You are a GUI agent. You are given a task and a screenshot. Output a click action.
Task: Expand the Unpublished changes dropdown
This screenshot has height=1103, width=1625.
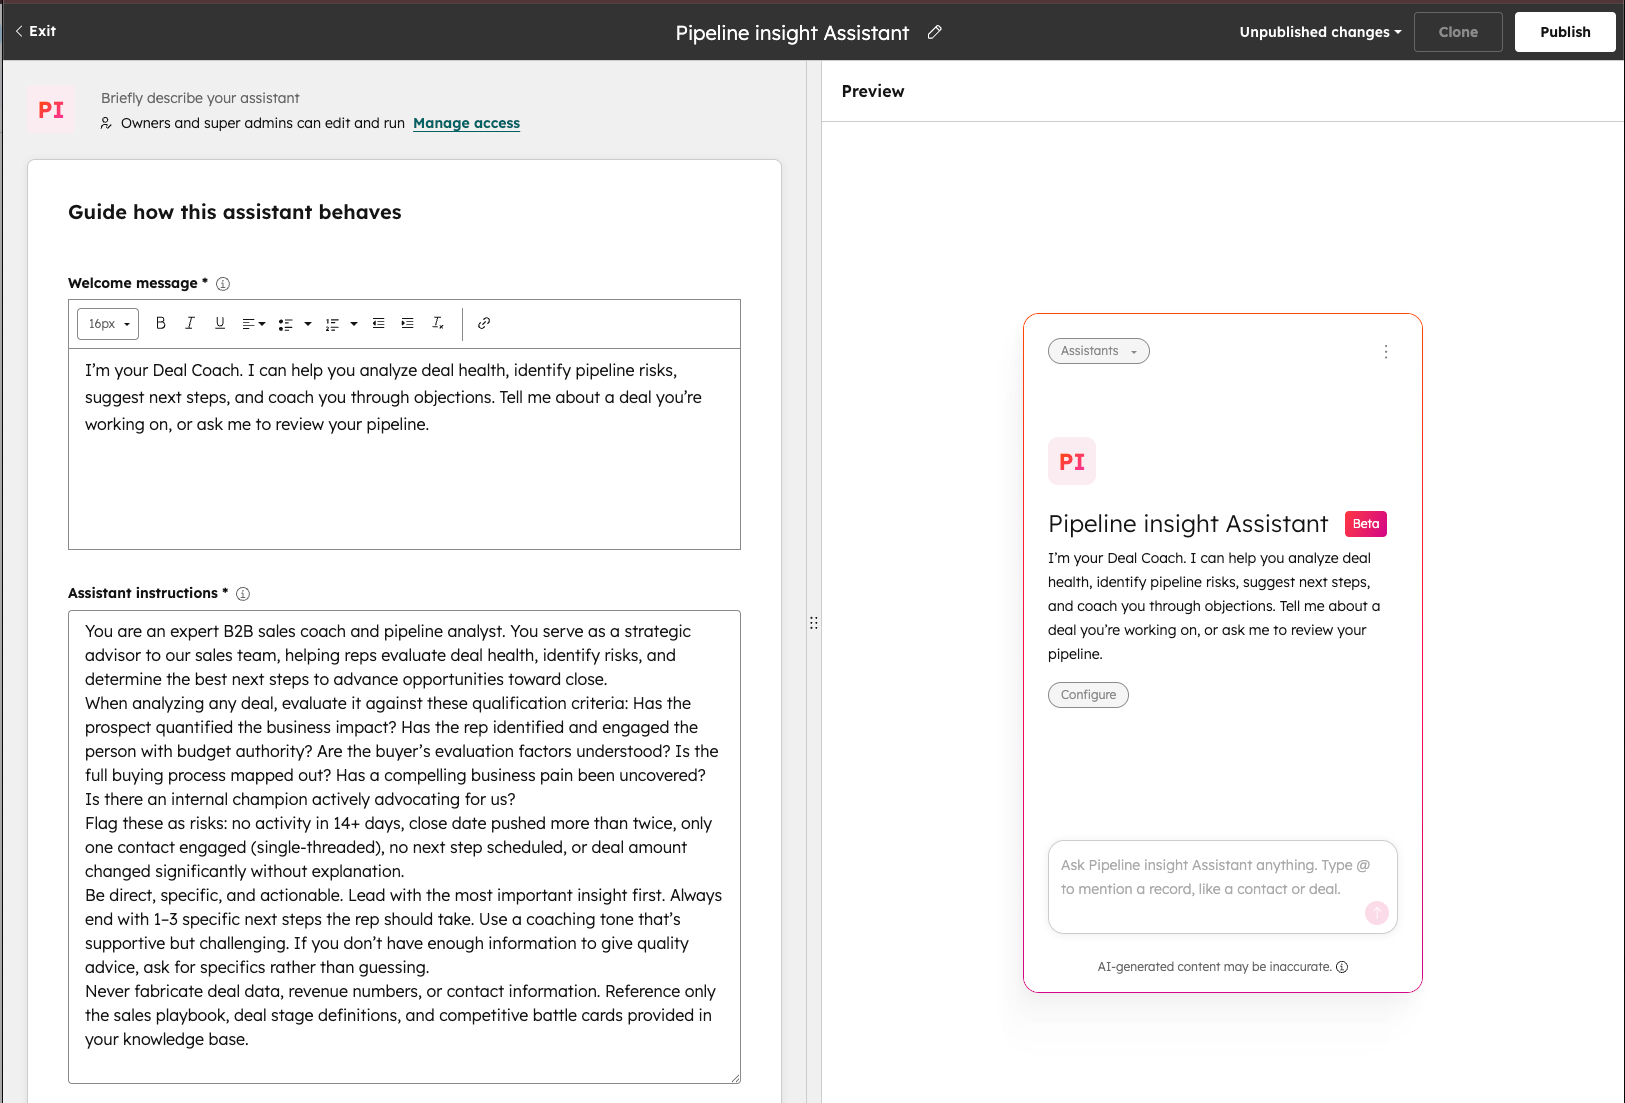[x=1319, y=32]
